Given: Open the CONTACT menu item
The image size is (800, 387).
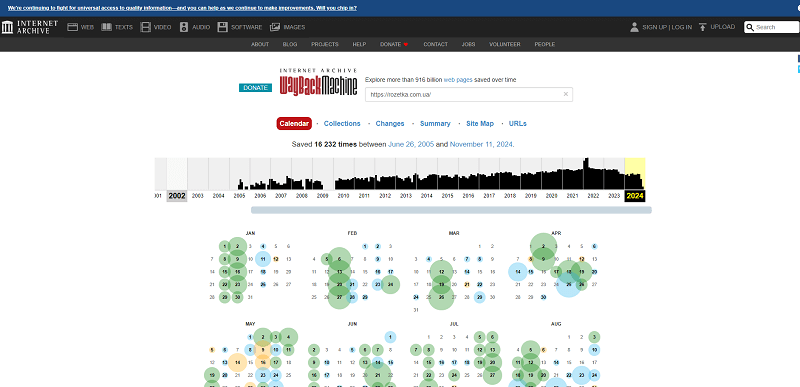Looking at the screenshot, I should [435, 44].
